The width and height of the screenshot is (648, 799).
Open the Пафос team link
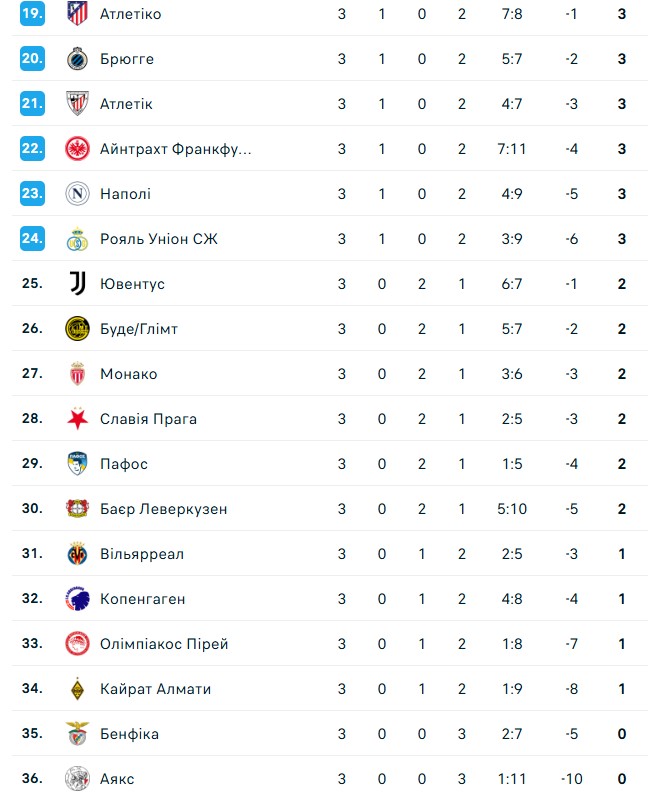(124, 464)
